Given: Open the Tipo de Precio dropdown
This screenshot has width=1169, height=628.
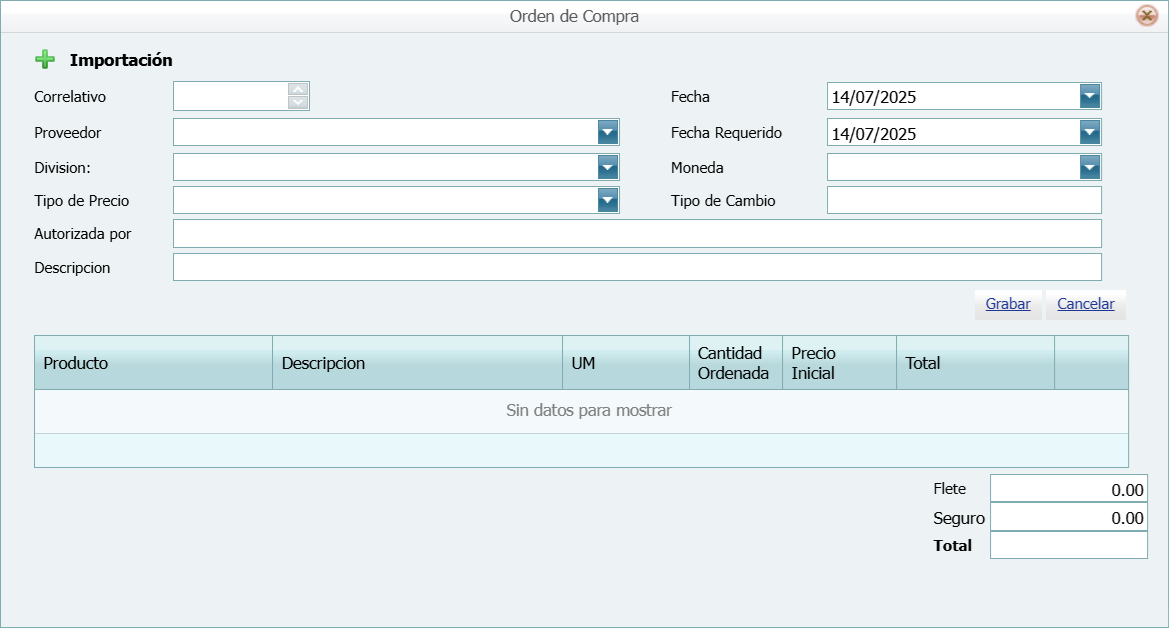Looking at the screenshot, I should tap(607, 200).
